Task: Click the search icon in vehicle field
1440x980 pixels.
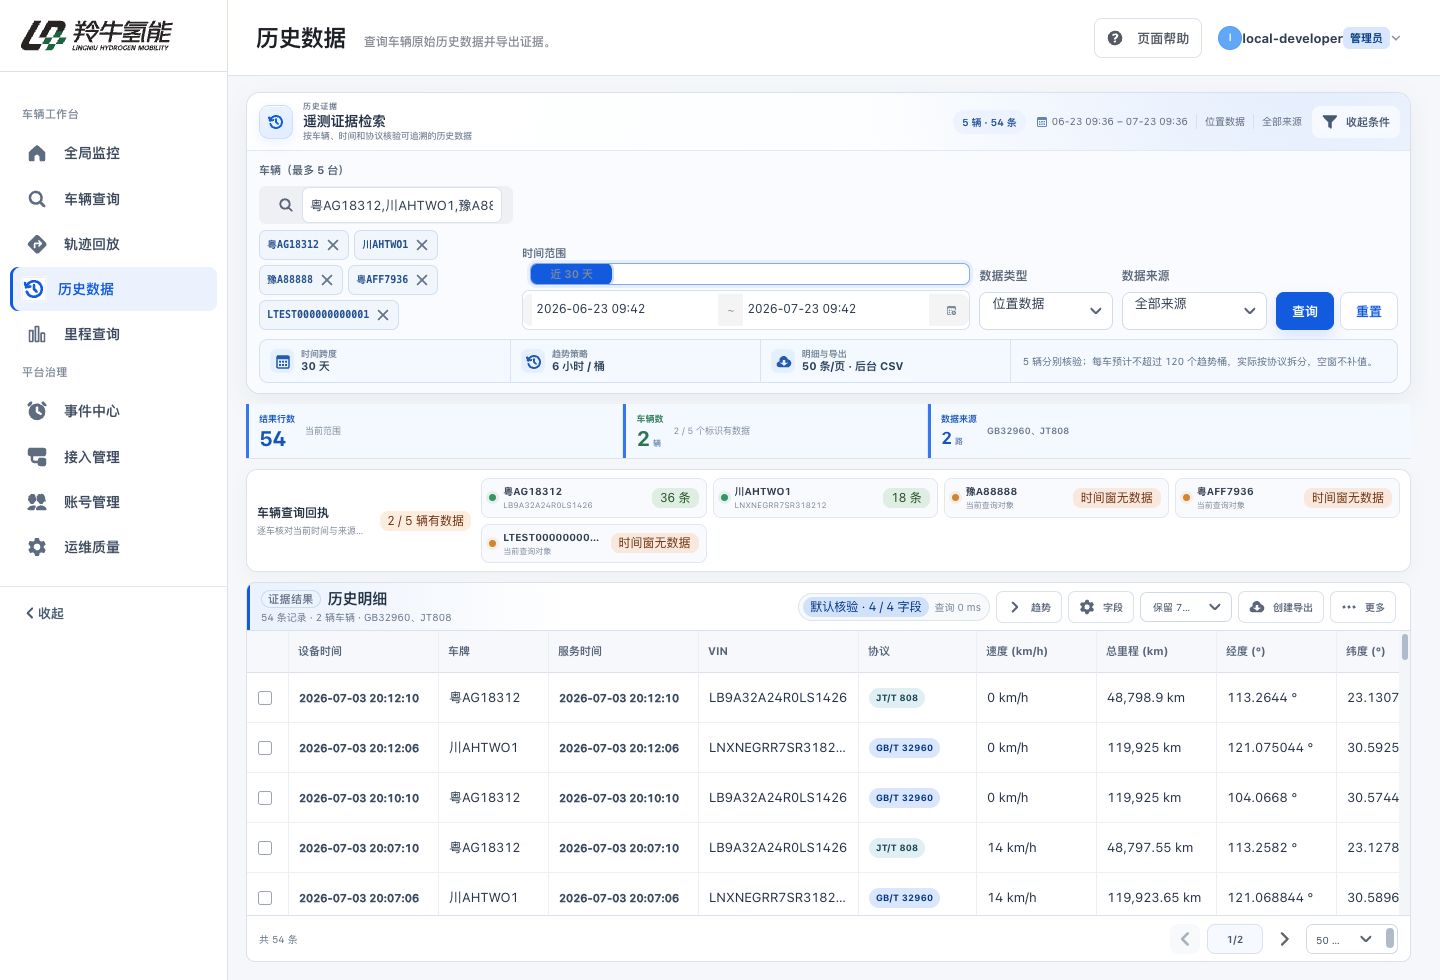Action: (285, 205)
